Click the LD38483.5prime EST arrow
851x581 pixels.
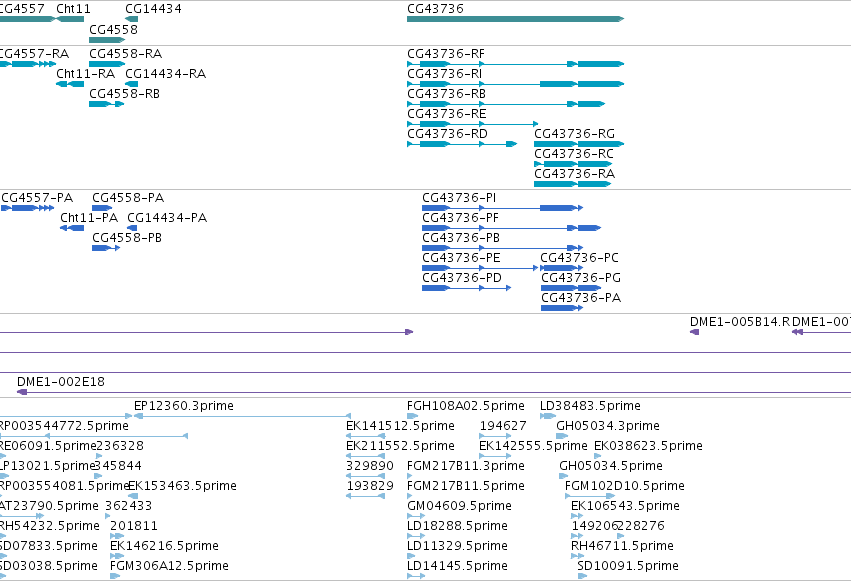pyautogui.click(x=548, y=416)
